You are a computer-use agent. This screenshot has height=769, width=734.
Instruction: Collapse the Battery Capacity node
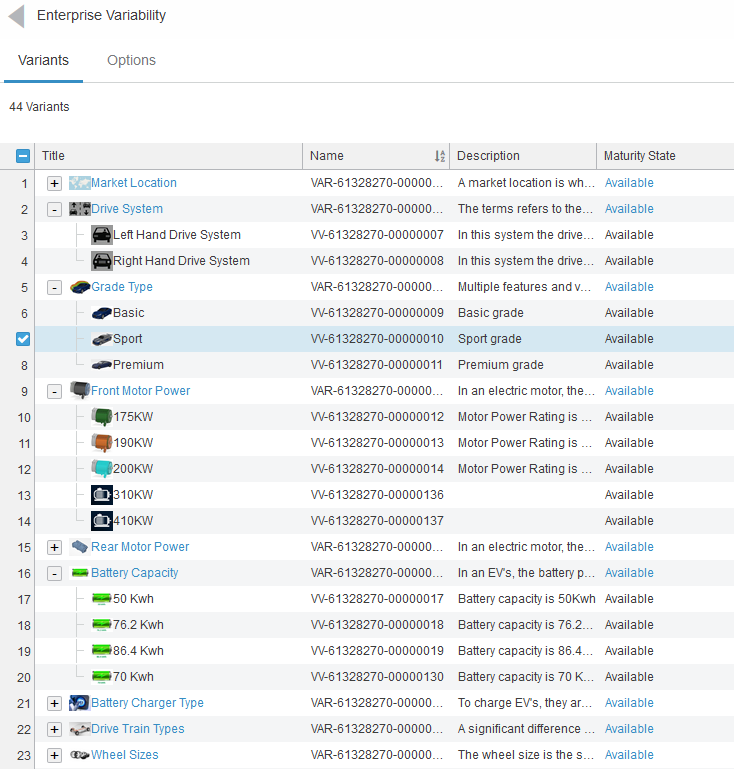(x=54, y=573)
